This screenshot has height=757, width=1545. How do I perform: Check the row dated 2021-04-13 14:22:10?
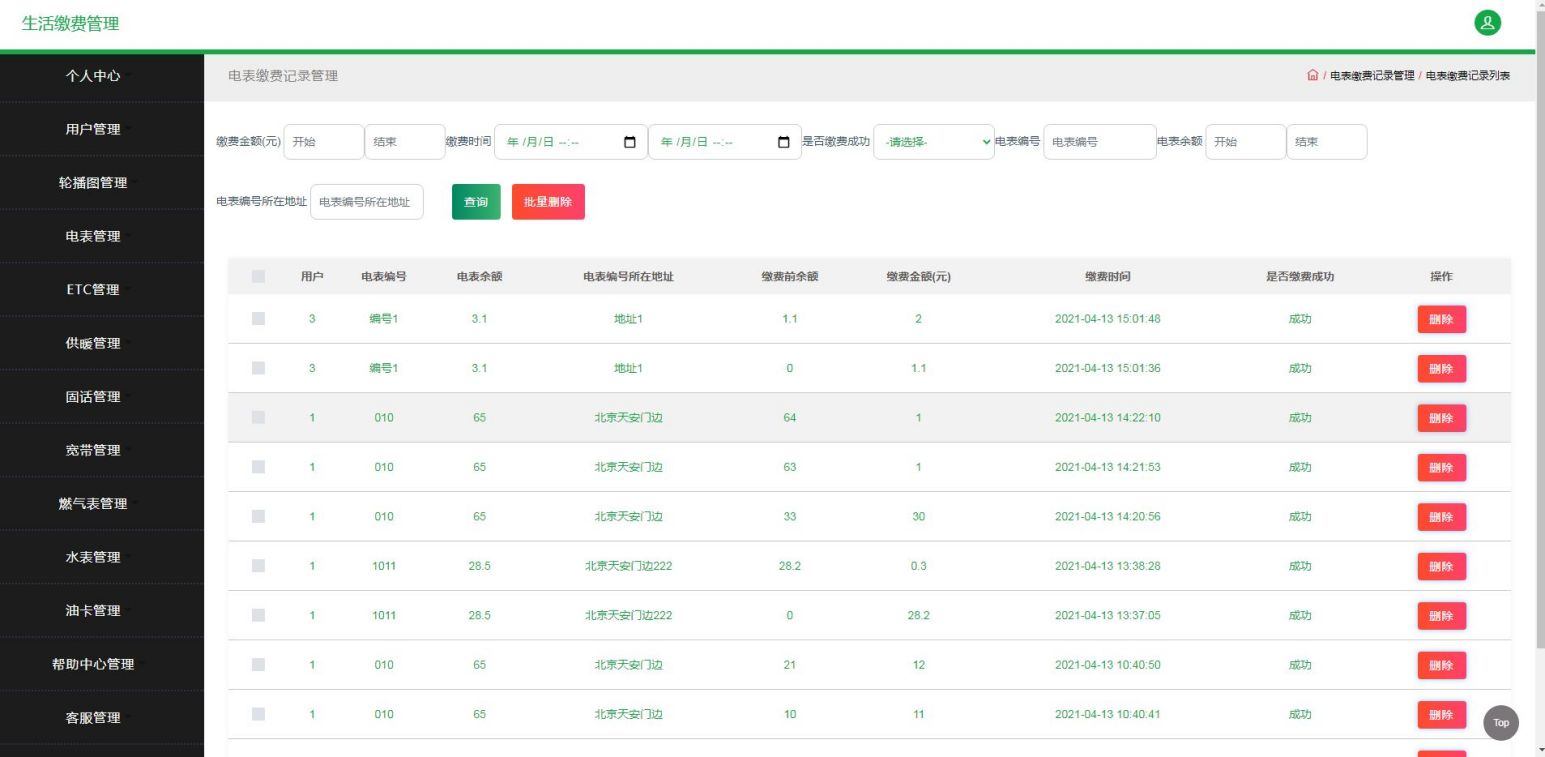(259, 418)
